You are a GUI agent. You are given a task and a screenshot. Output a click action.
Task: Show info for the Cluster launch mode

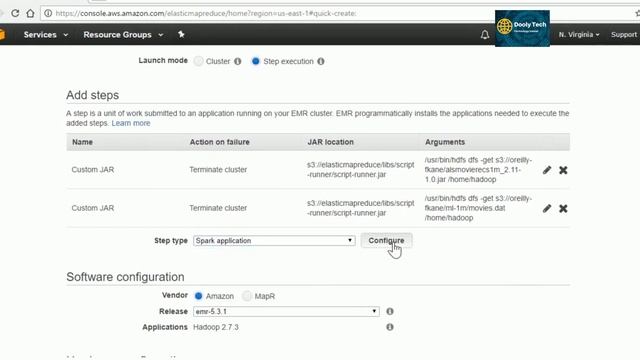pyautogui.click(x=238, y=61)
